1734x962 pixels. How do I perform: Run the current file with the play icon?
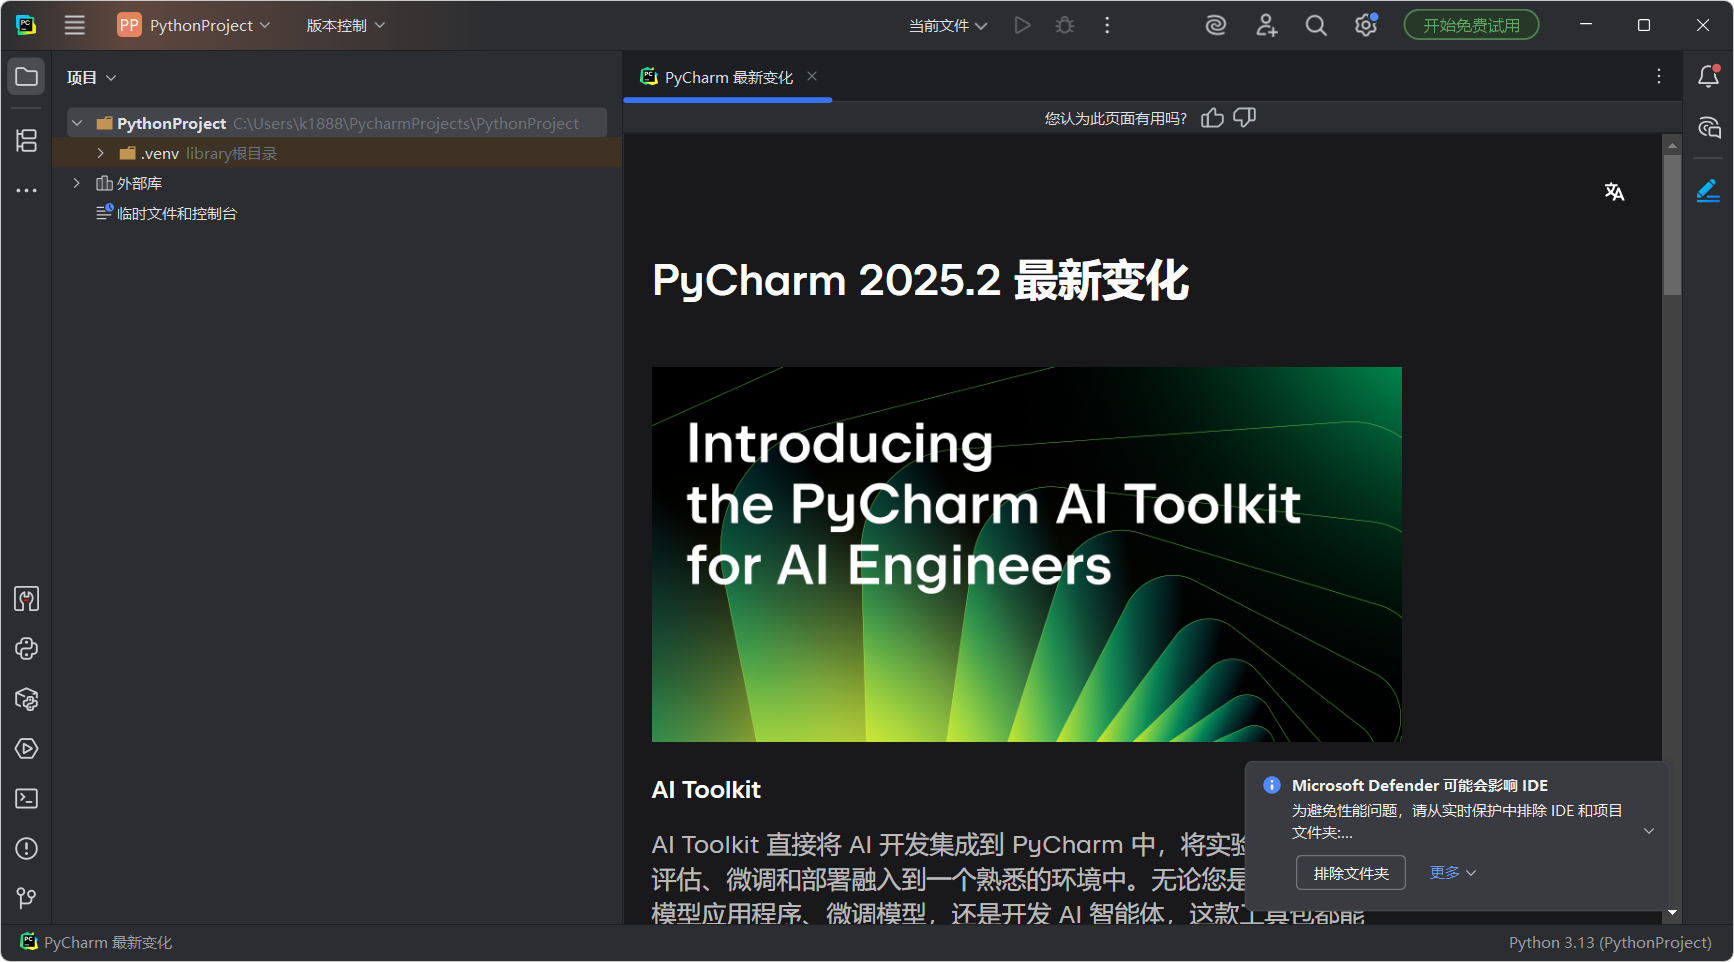click(x=1022, y=25)
